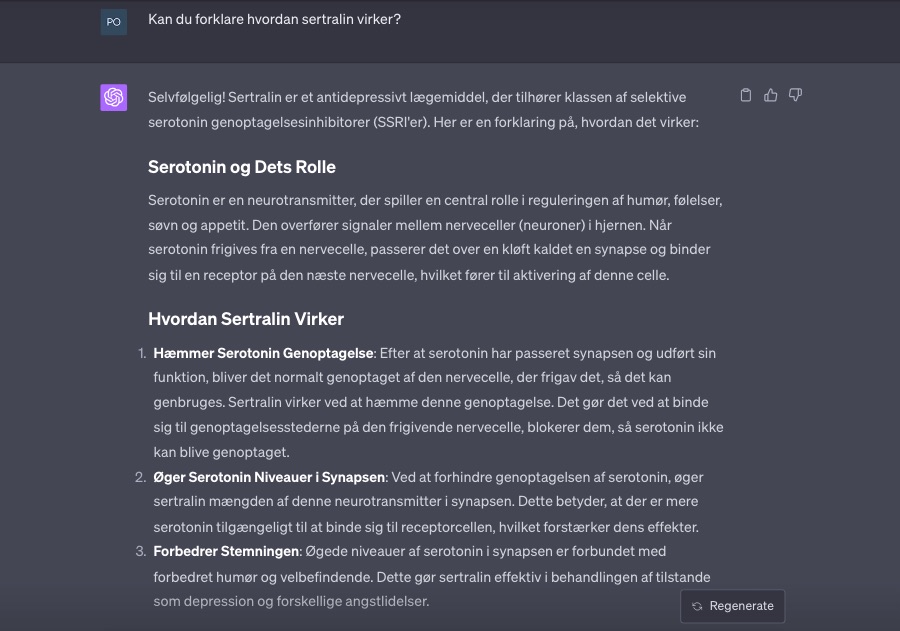Screen dimensions: 900x631
Task: Click bold text "Øger Serotonin Niveauer i Synapsen"
Action: coord(269,477)
